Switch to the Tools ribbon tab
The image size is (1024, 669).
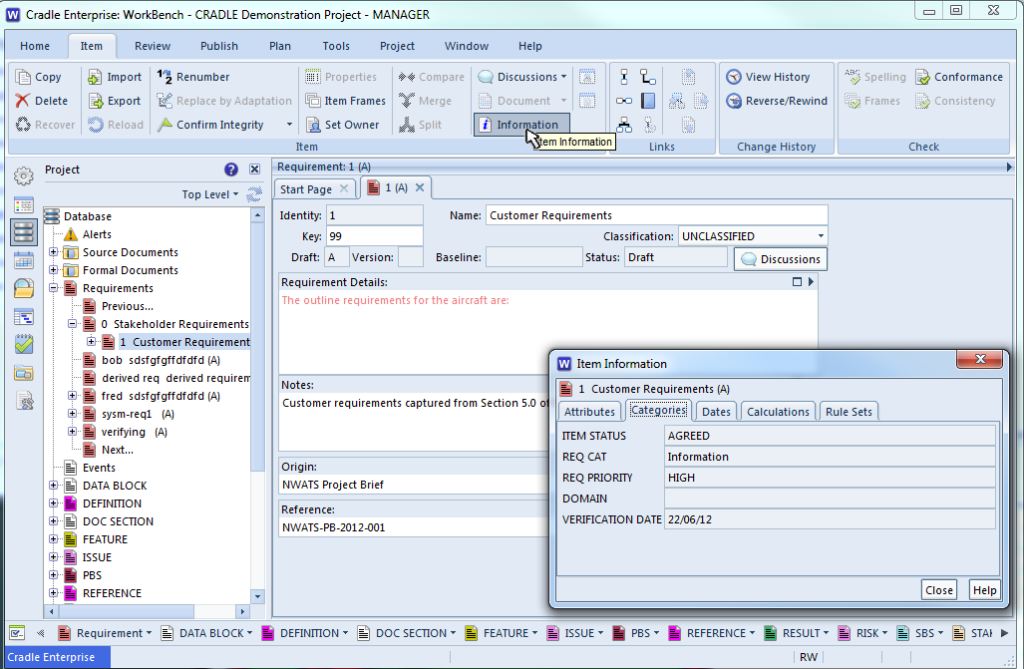click(336, 46)
